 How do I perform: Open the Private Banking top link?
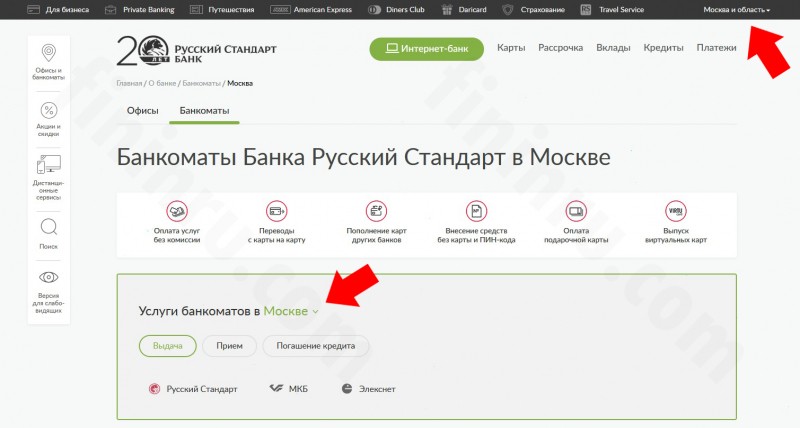(x=148, y=10)
